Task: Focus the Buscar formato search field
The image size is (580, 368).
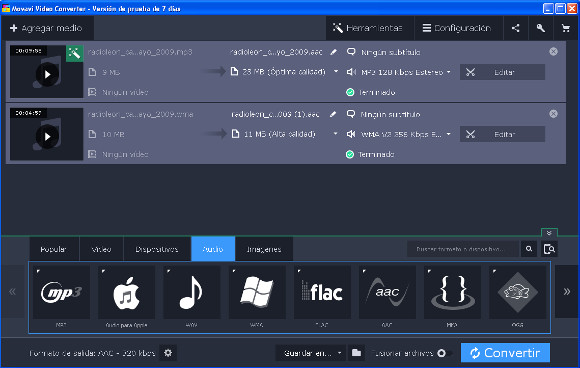Action: pyautogui.click(x=463, y=249)
